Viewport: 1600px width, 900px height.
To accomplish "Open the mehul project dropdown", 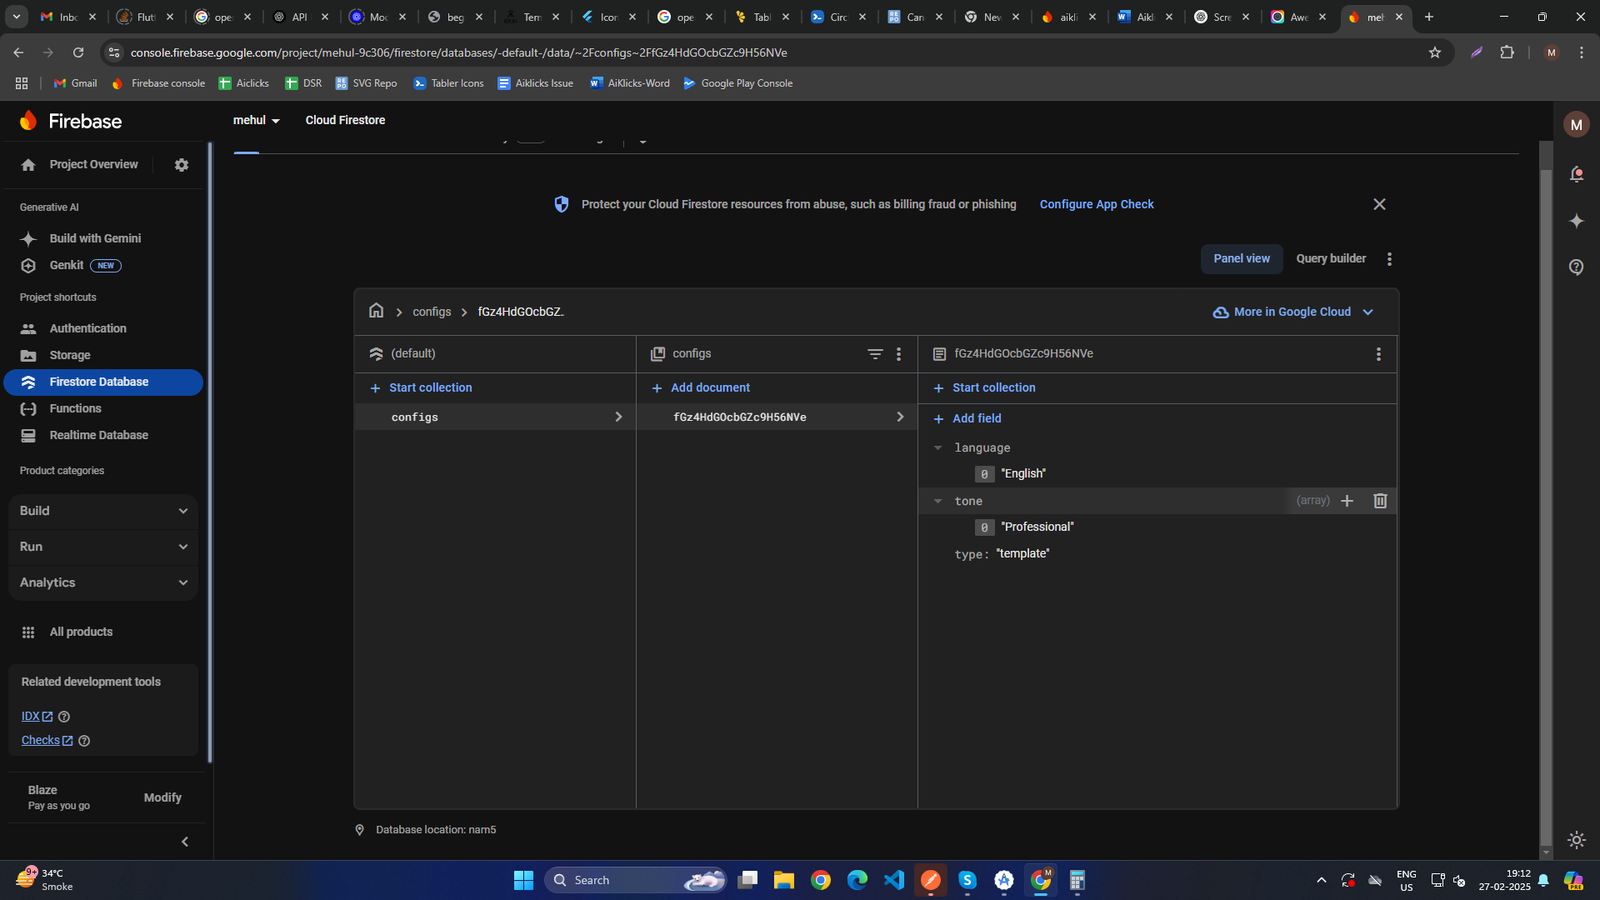I will coord(256,120).
